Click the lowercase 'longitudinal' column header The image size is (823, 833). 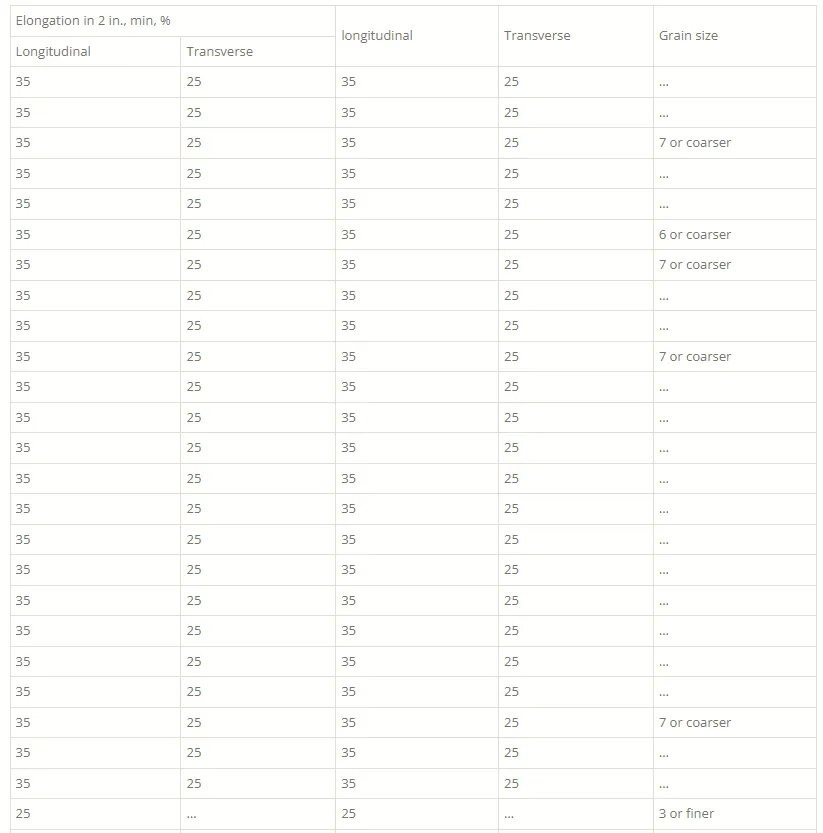coord(377,36)
